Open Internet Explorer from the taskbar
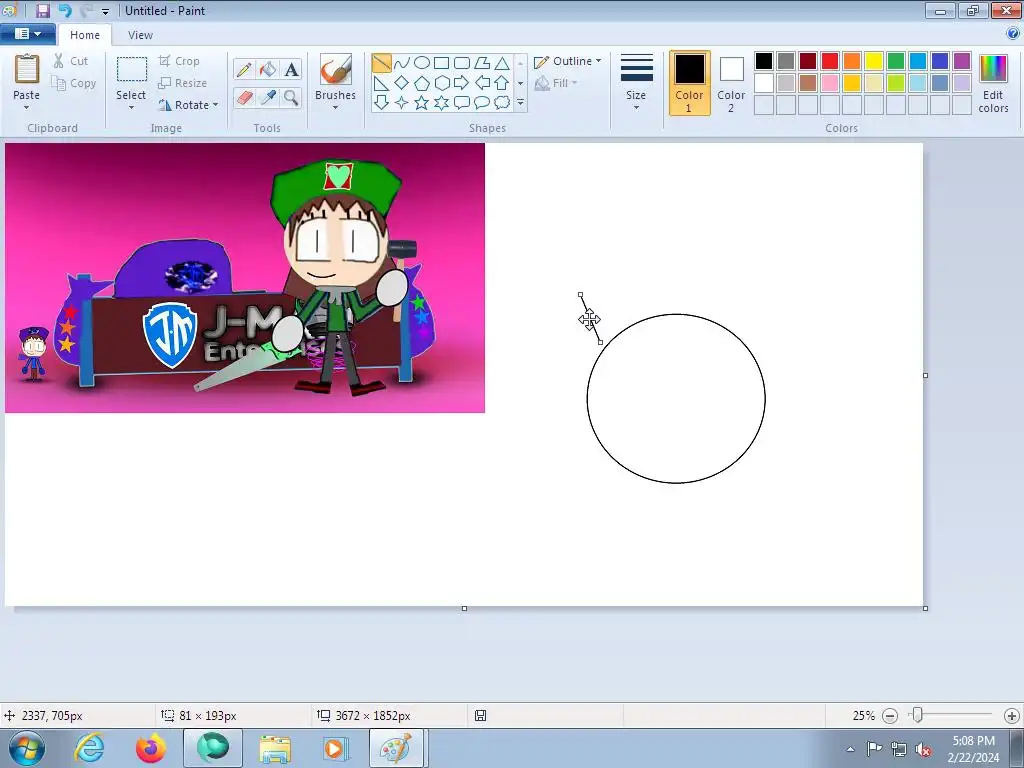 (x=89, y=748)
